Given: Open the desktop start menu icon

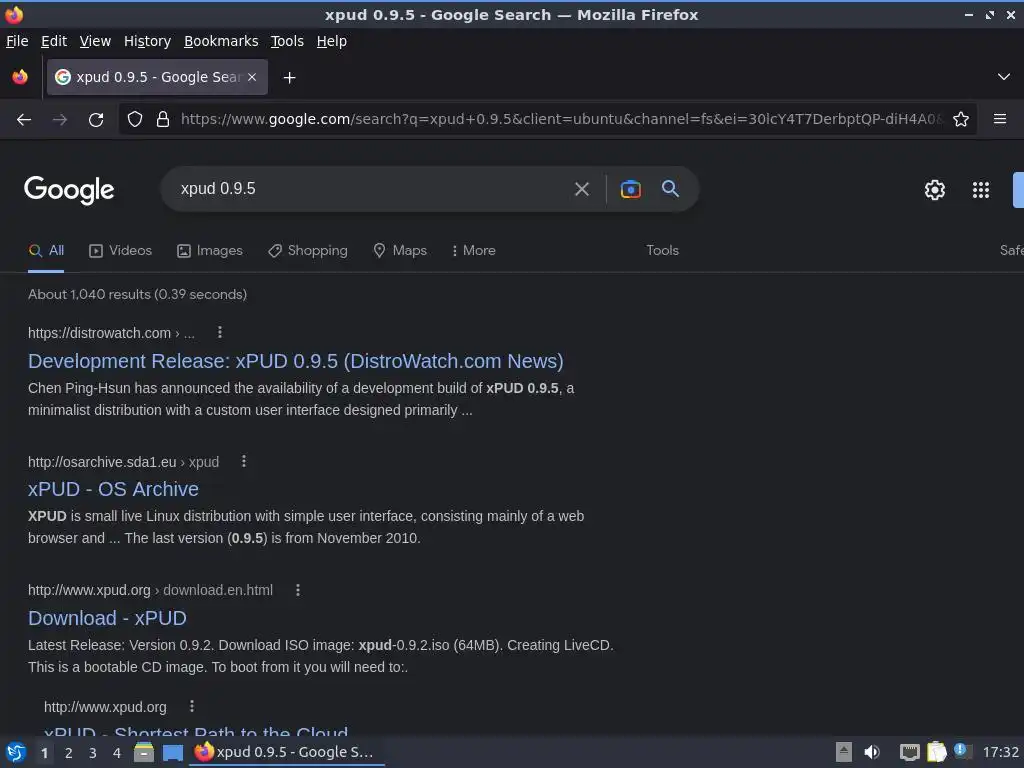Looking at the screenshot, I should tap(16, 753).
